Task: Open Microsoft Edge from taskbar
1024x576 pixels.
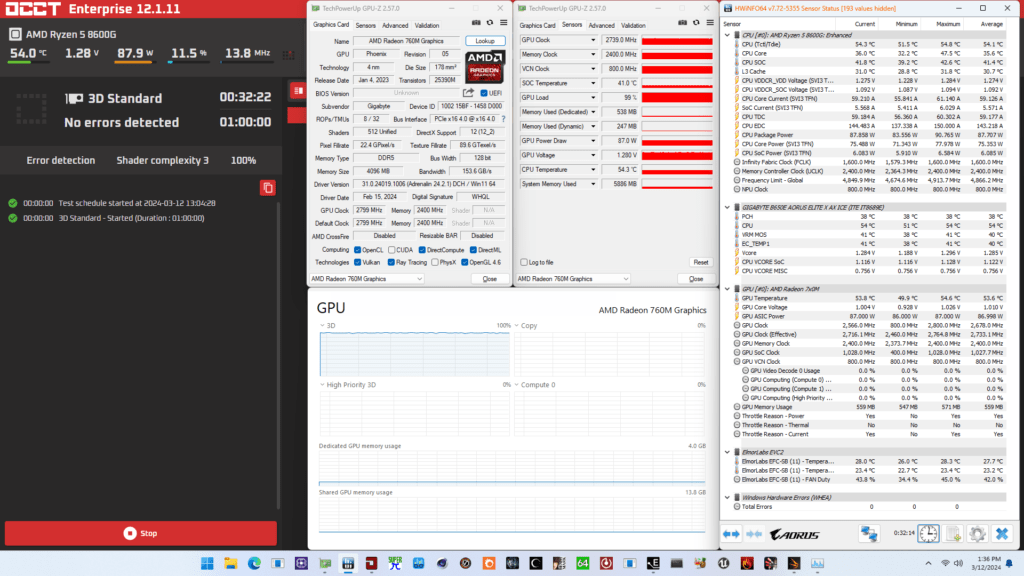Action: tap(254, 563)
